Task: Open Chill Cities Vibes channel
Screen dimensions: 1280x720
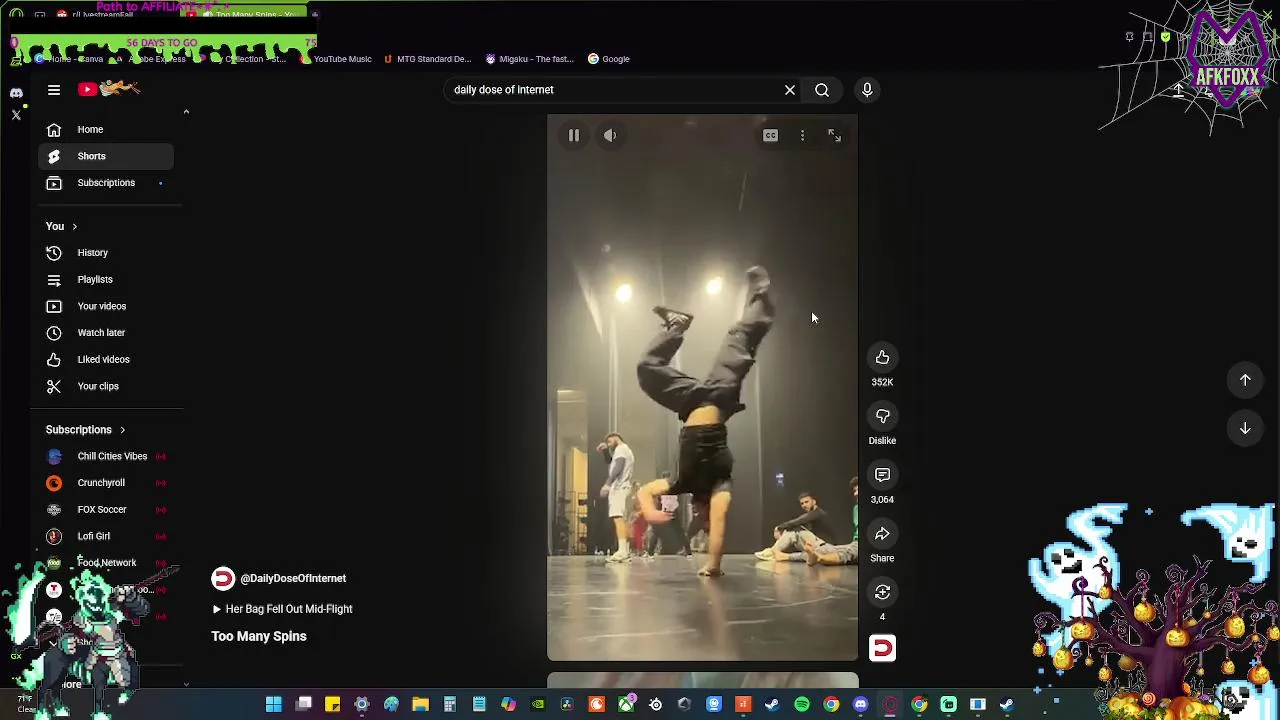Action: [x=106, y=456]
